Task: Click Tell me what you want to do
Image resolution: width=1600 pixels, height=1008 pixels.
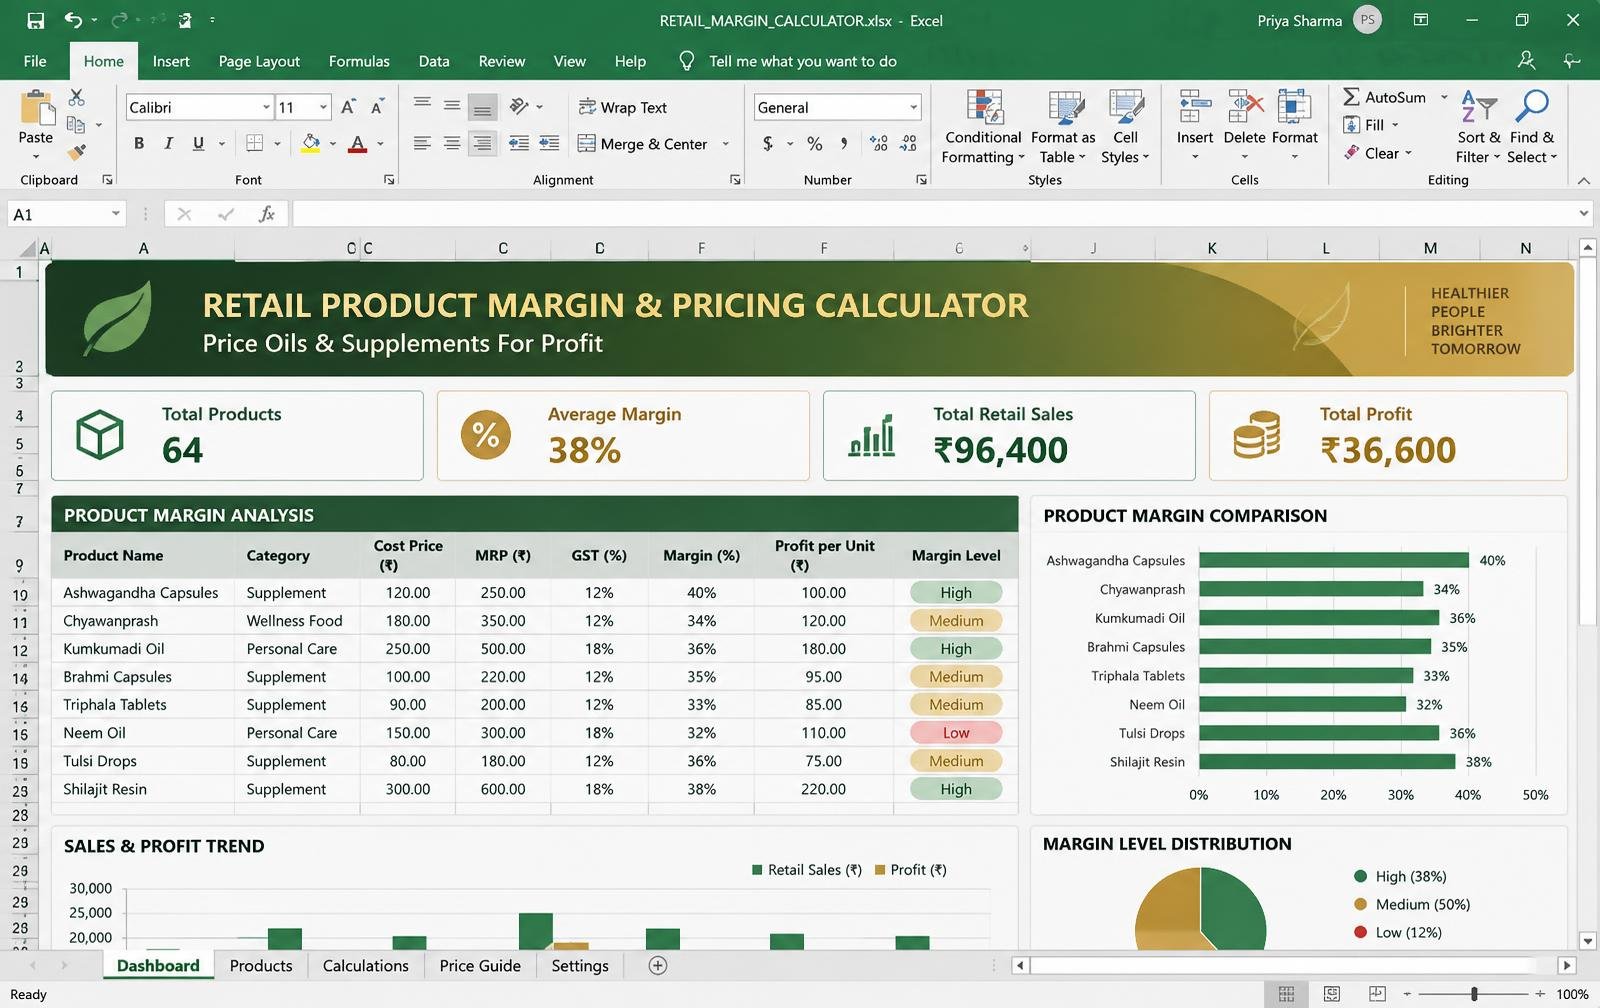Action: tap(802, 61)
